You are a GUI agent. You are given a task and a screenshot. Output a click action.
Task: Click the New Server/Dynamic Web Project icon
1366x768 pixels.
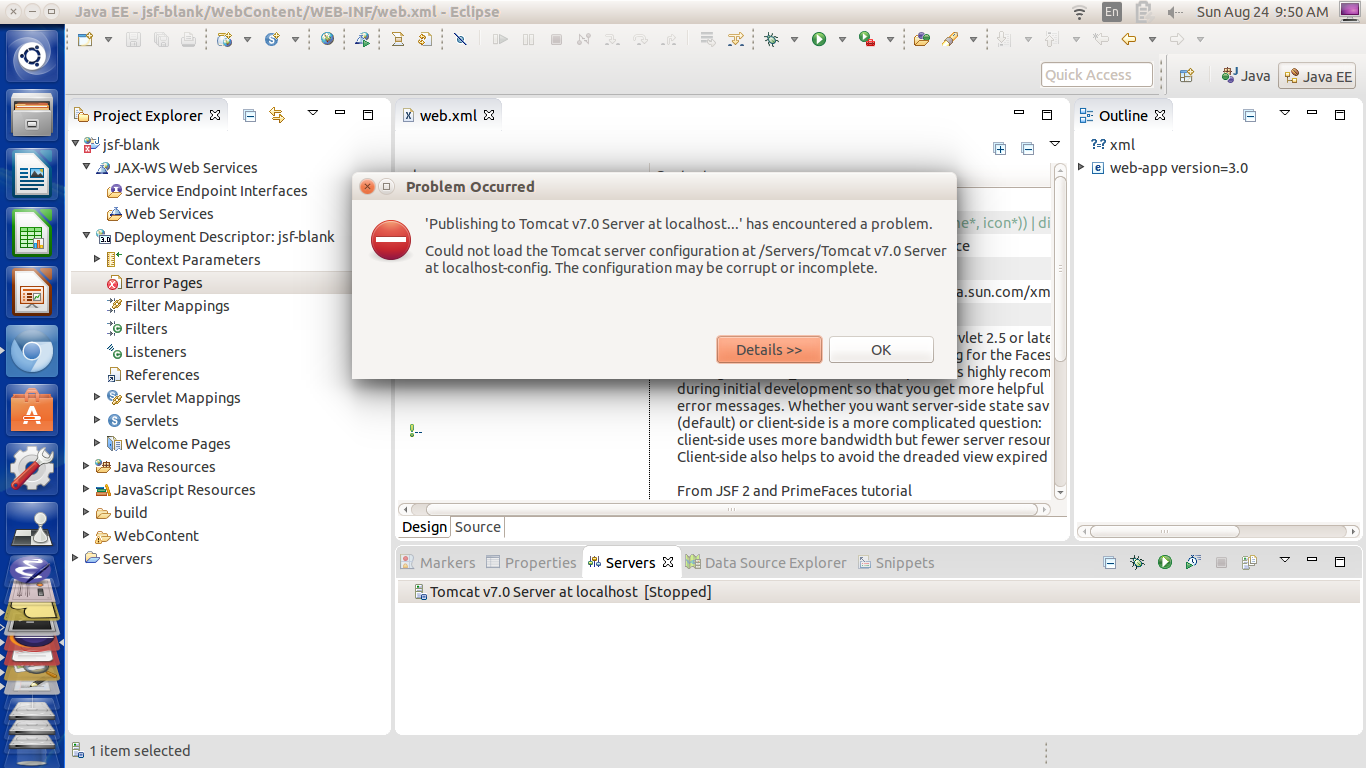click(225, 39)
